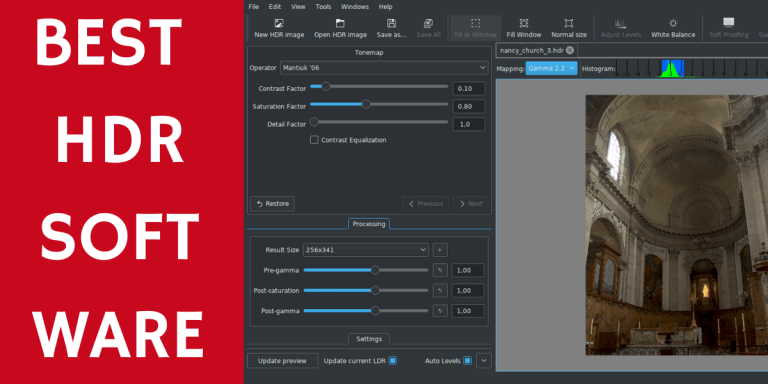Switch to Normal size view icon
The width and height of the screenshot is (768, 384).
click(x=569, y=23)
